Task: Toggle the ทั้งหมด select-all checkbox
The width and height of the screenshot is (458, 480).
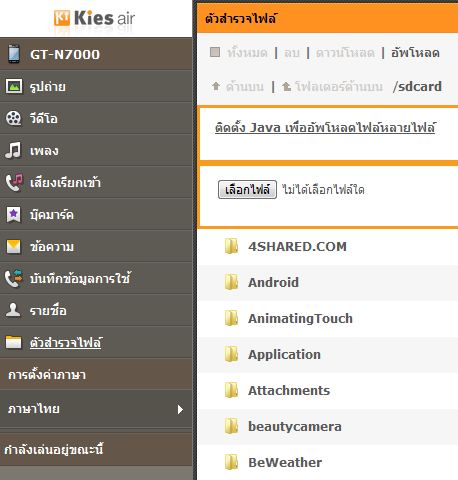Action: click(215, 52)
